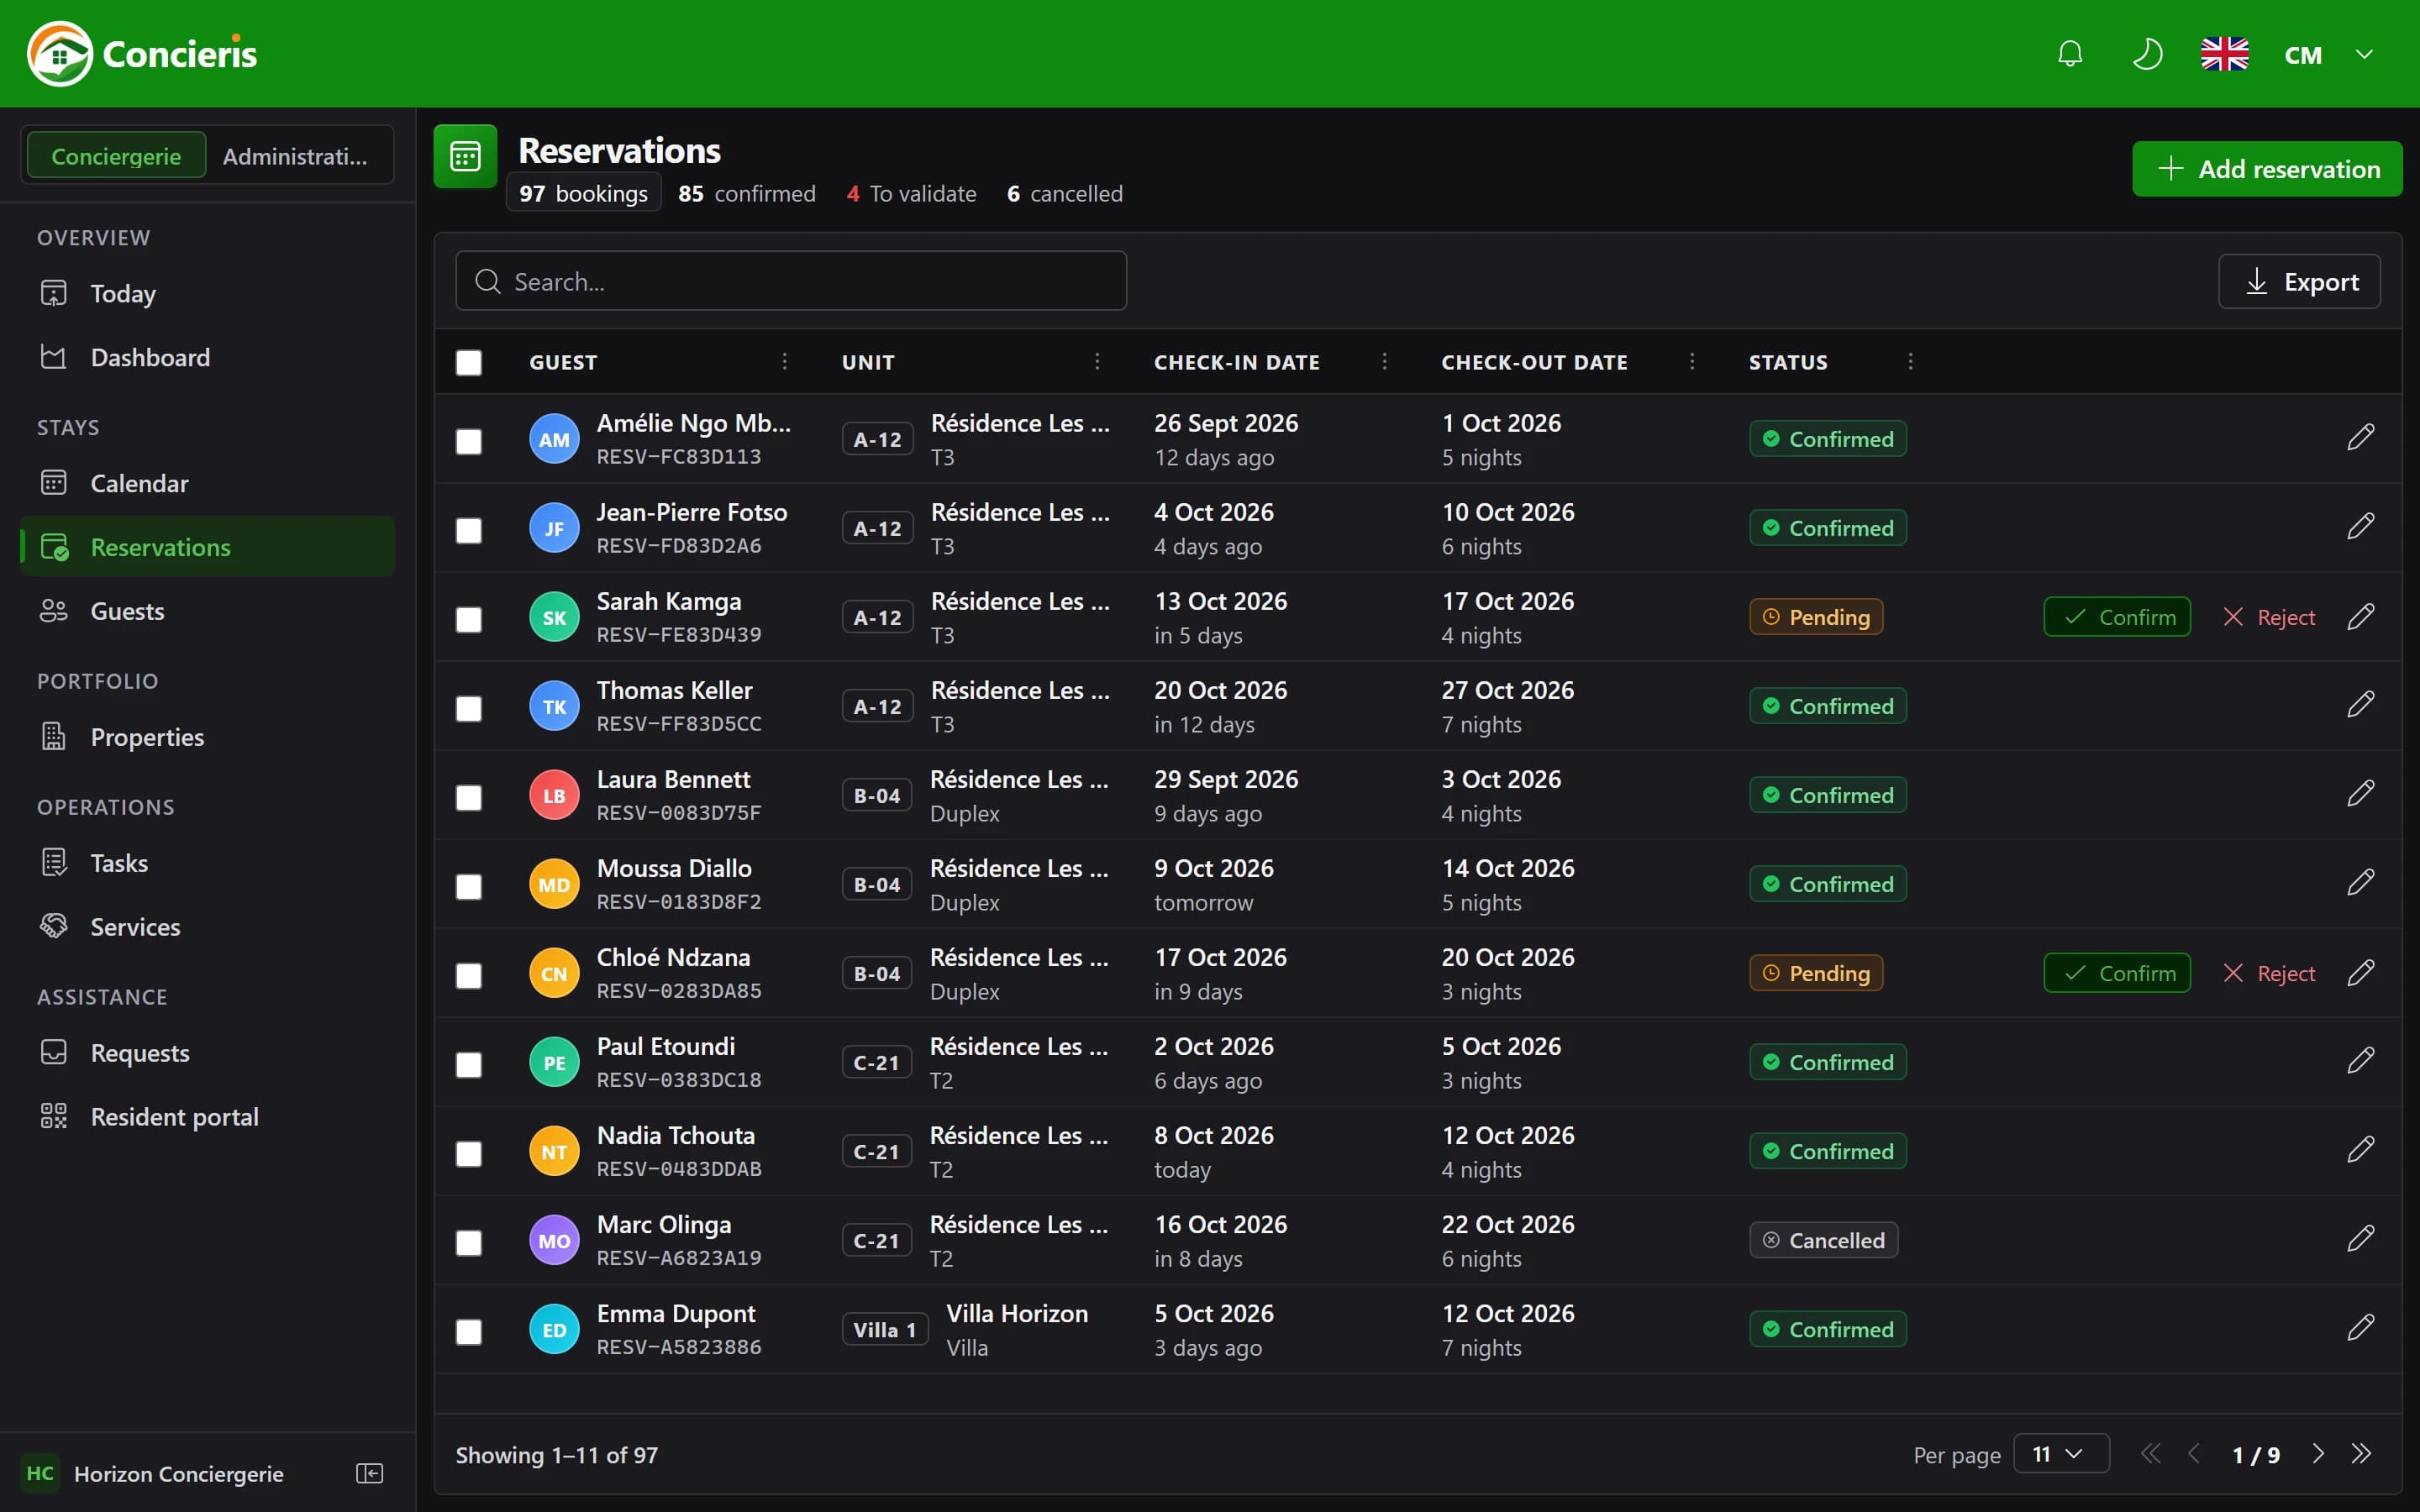Select Nadia Tchouta's row checkbox
Image resolution: width=2420 pixels, height=1512 pixels.
[x=468, y=1153]
